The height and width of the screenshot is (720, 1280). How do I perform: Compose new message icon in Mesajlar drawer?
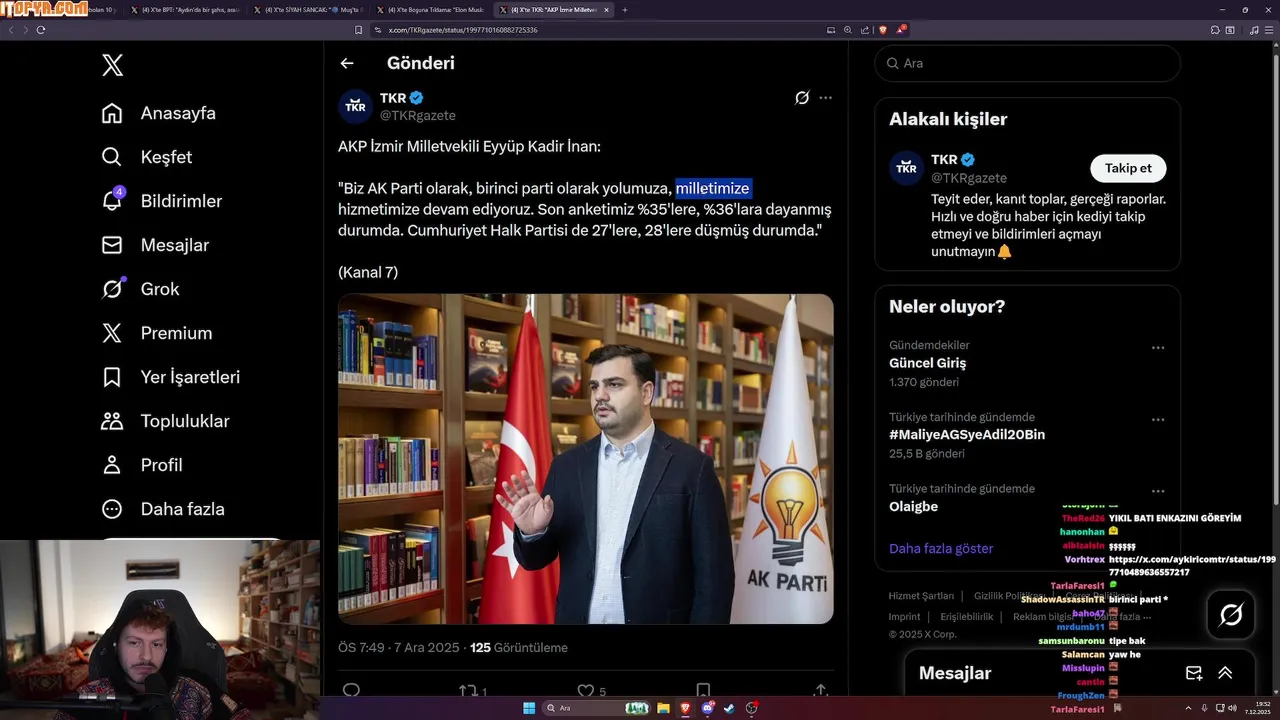tap(1193, 673)
